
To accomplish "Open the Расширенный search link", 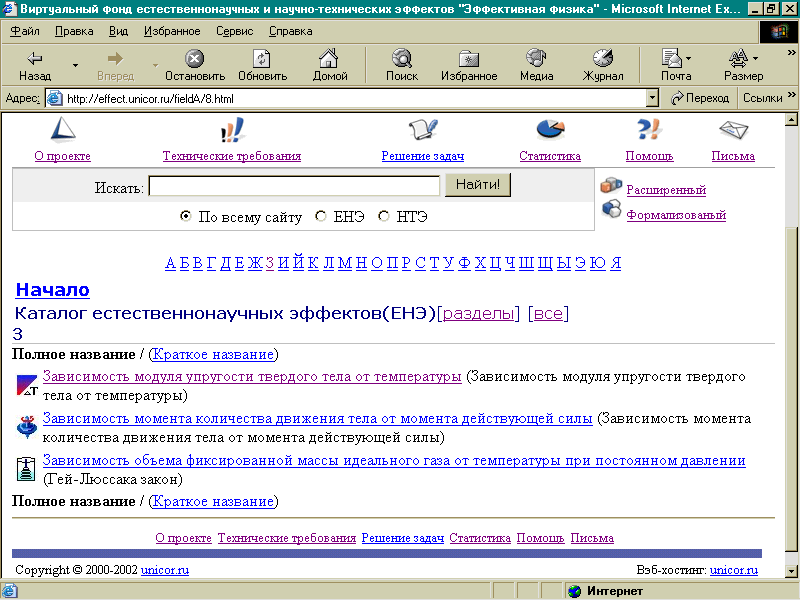I will [x=666, y=190].
